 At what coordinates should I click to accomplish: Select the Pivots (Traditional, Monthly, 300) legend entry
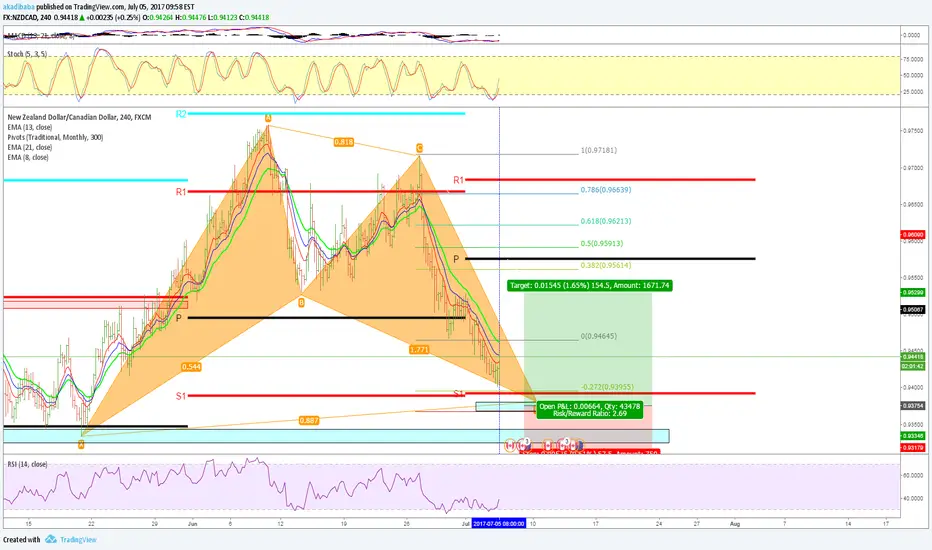pyautogui.click(x=55, y=137)
